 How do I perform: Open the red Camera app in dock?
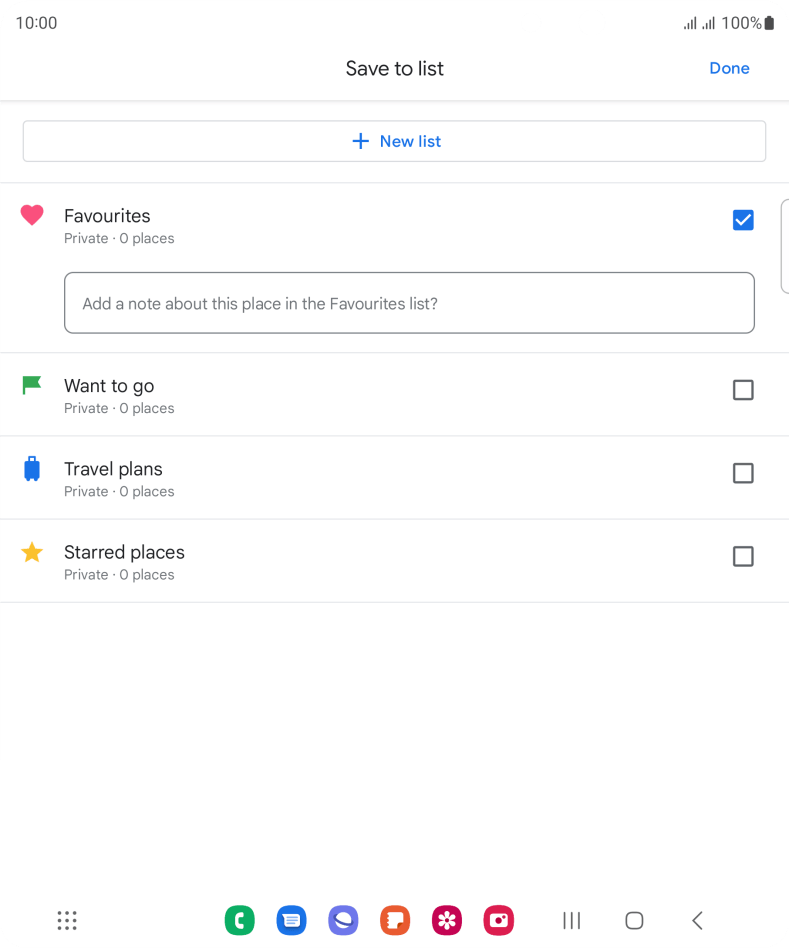499,920
